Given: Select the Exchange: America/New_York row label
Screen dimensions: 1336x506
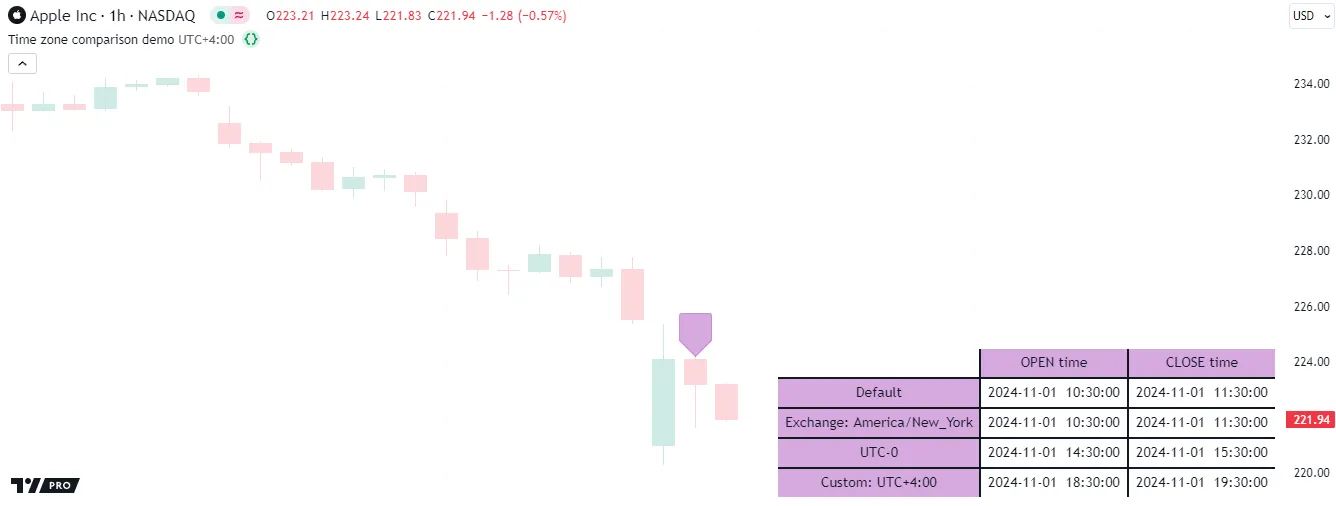Looking at the screenshot, I should coord(878,423).
